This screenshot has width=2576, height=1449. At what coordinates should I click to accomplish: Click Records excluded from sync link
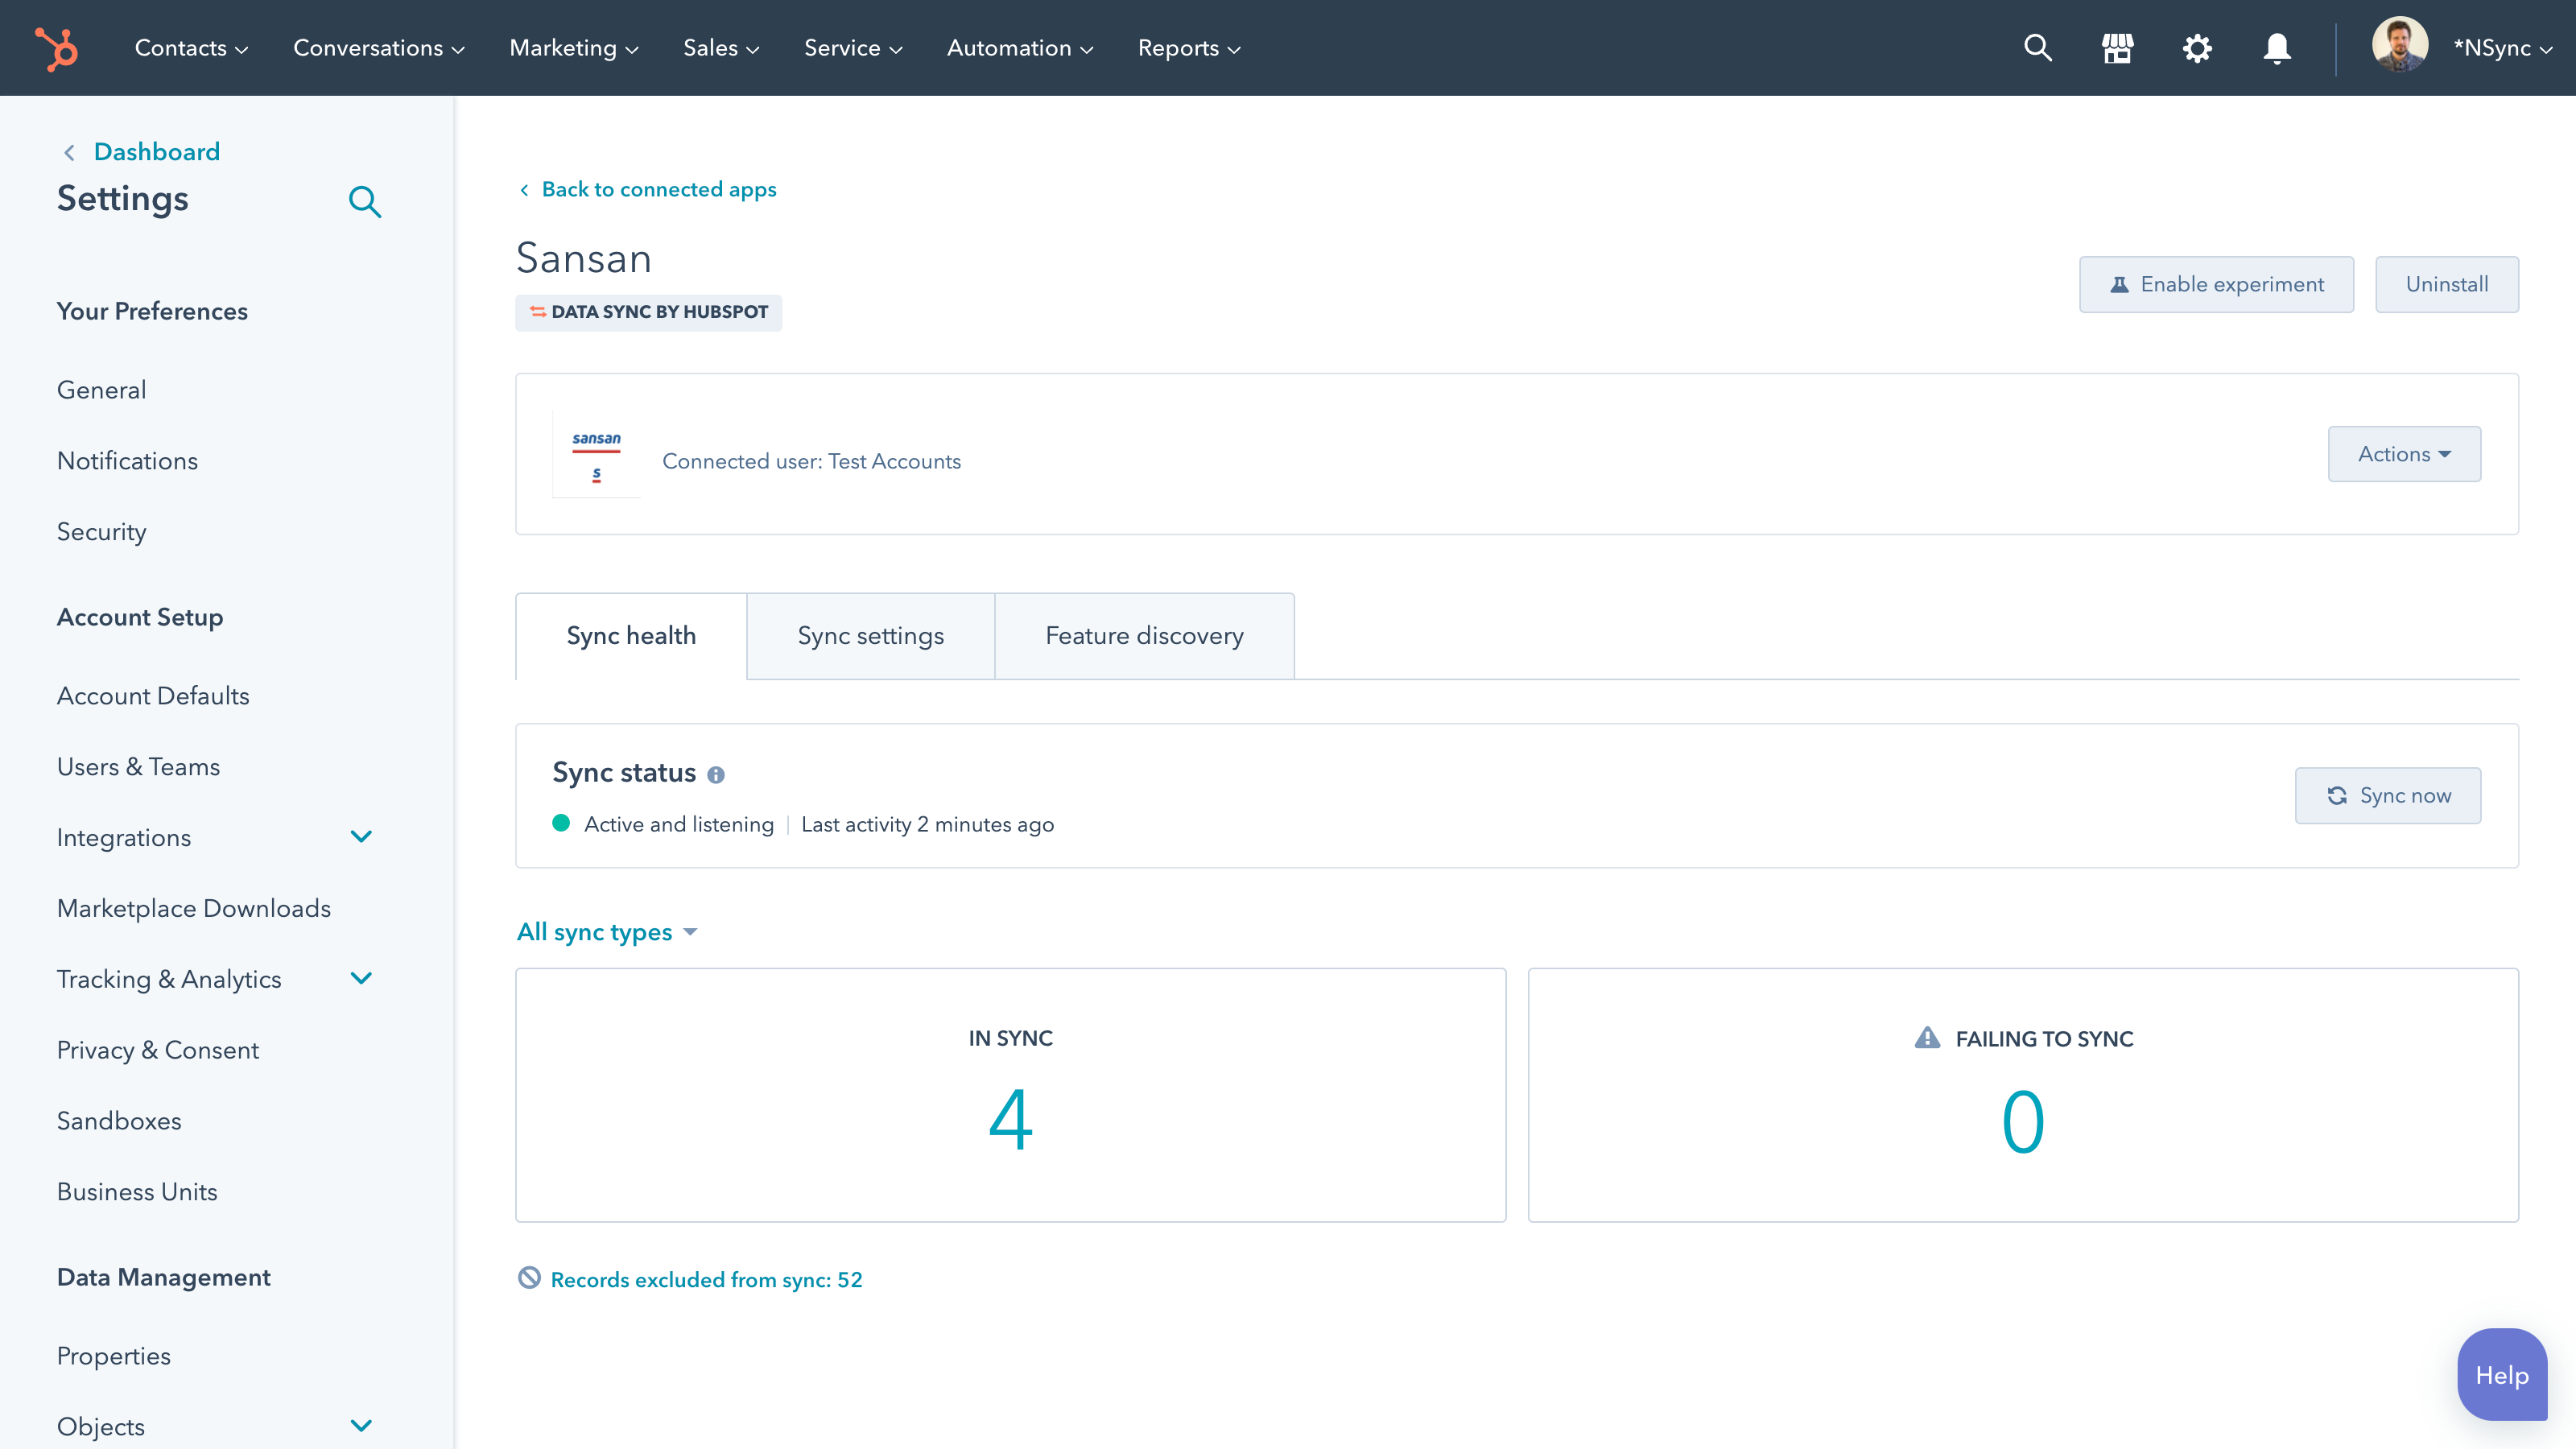click(705, 1280)
